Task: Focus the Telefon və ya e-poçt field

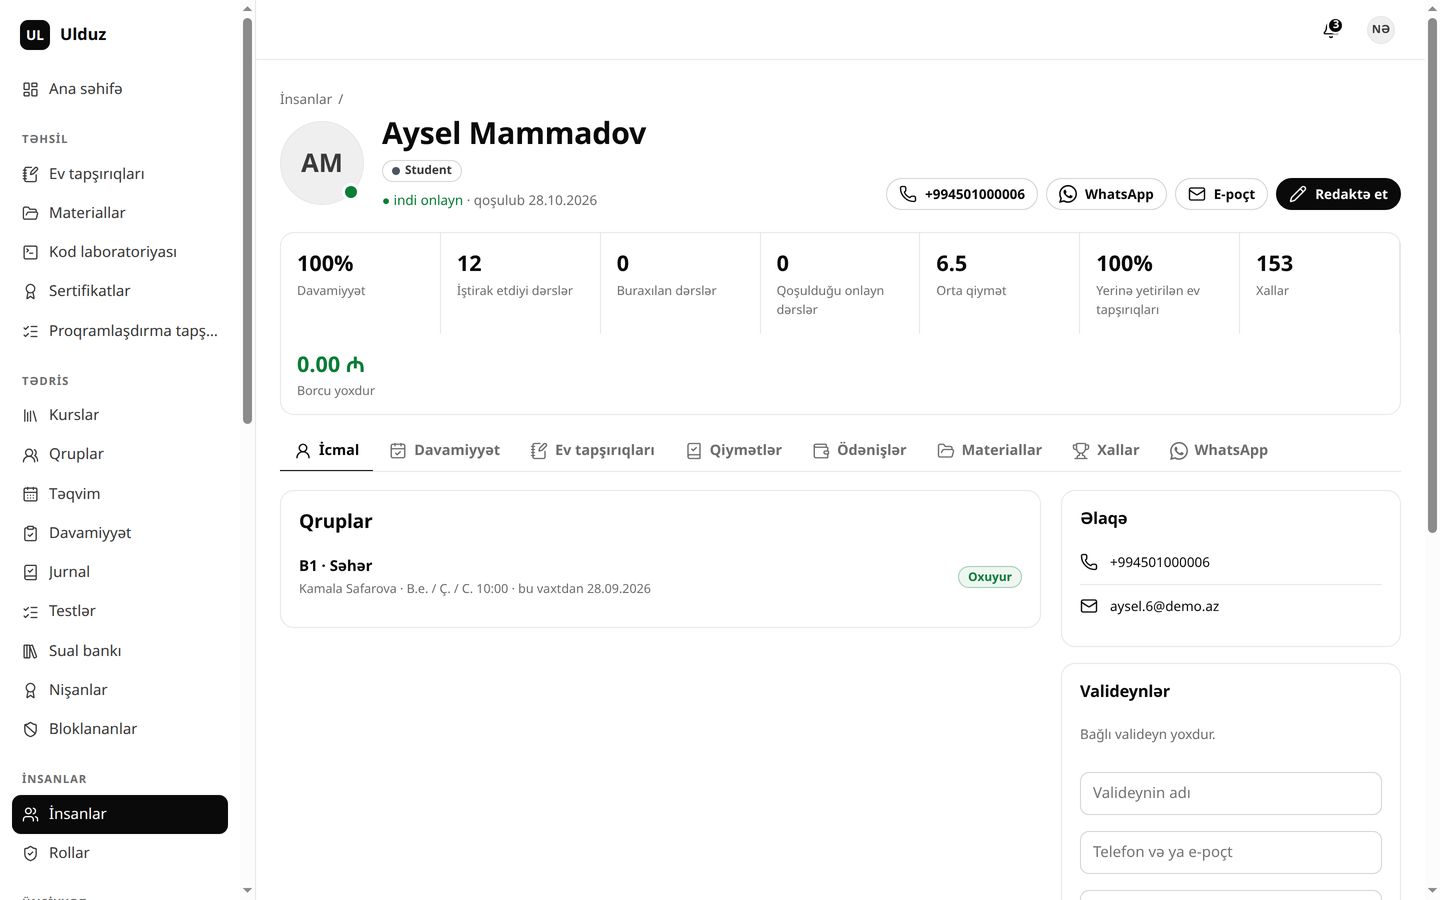Action: (1231, 852)
